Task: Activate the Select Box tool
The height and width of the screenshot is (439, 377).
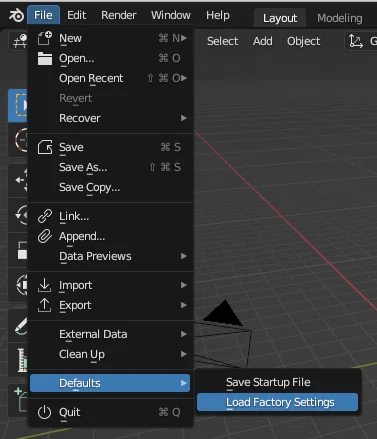Action: coord(18,105)
